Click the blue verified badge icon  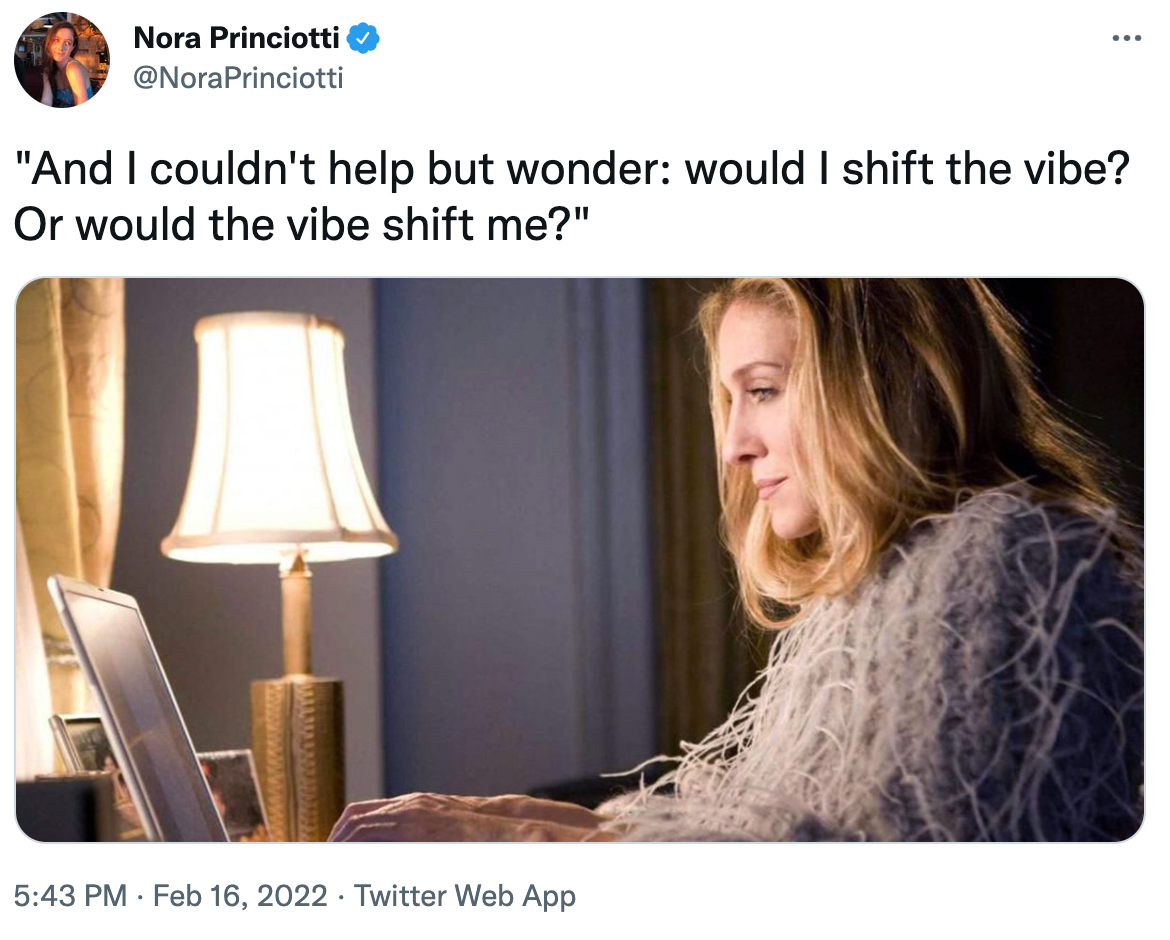coord(362,39)
